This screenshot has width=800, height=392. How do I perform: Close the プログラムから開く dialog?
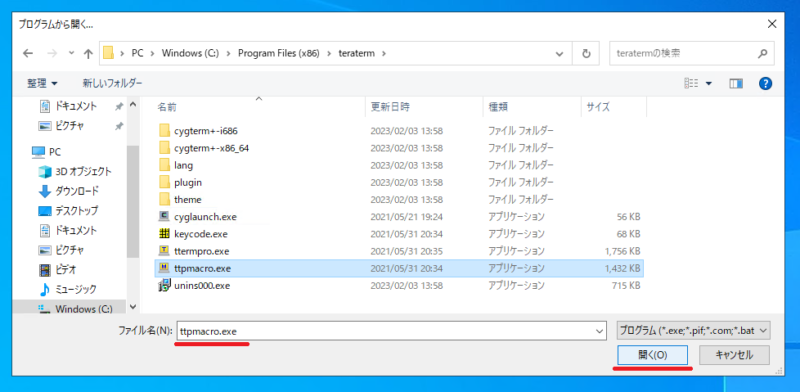click(773, 24)
